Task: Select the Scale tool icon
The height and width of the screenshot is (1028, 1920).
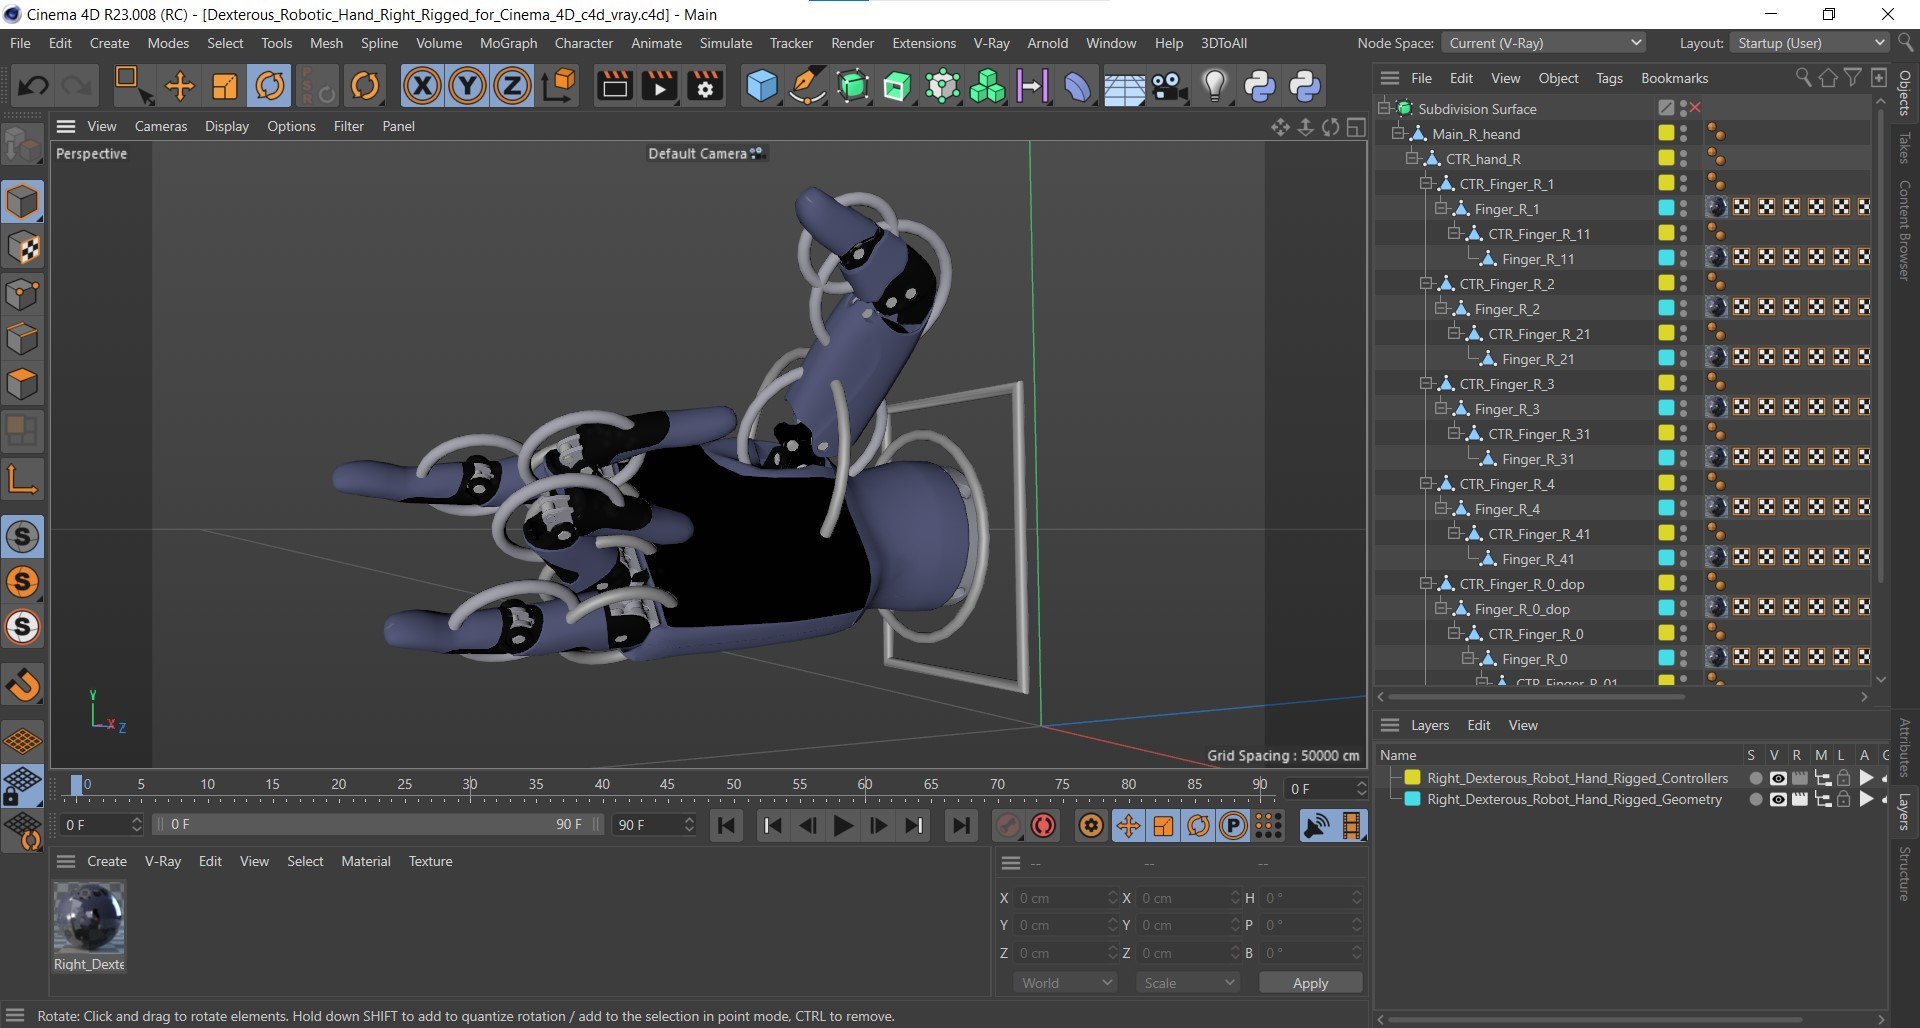Action: (224, 86)
